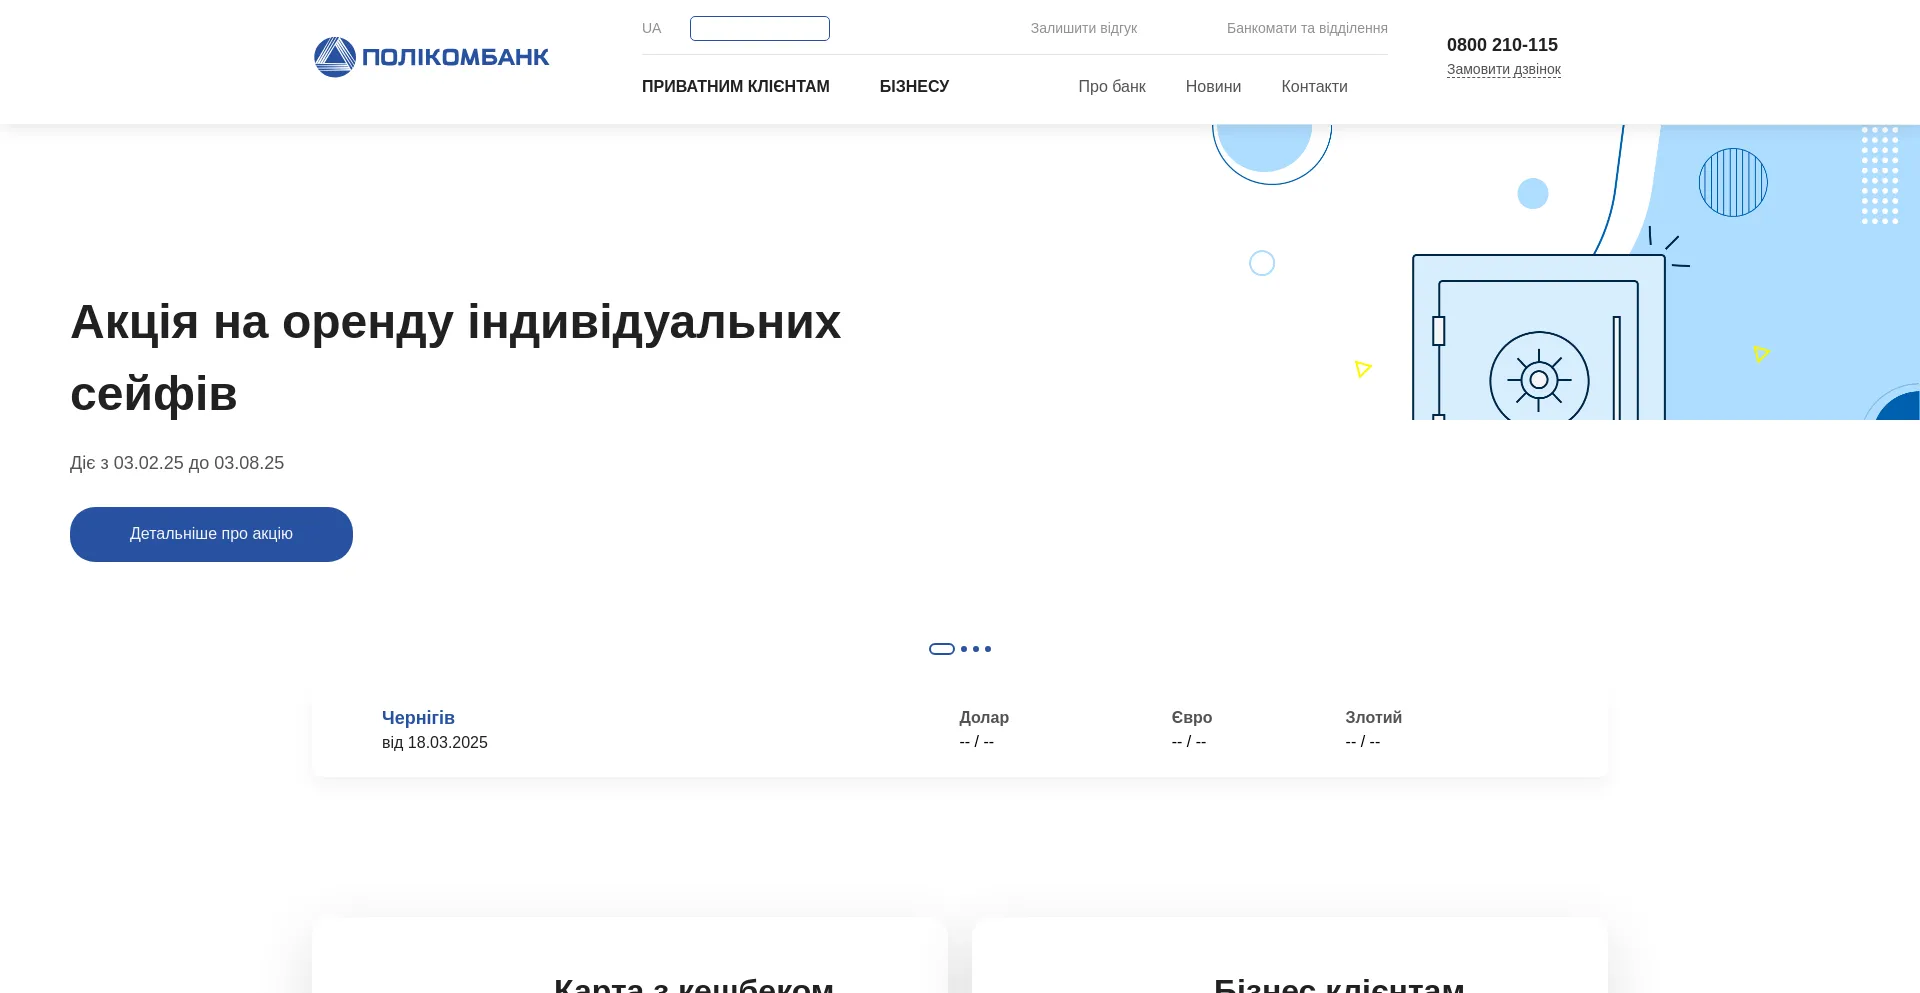Click the Полікомбанк logo

[x=432, y=57]
